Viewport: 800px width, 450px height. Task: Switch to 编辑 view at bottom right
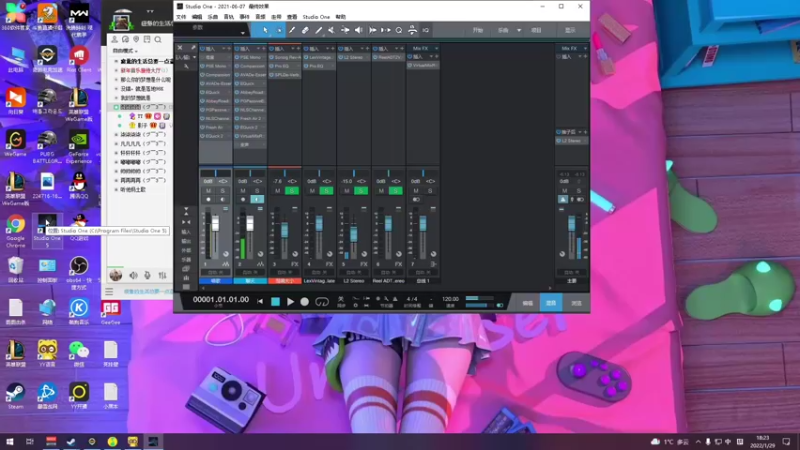pyautogui.click(x=528, y=303)
